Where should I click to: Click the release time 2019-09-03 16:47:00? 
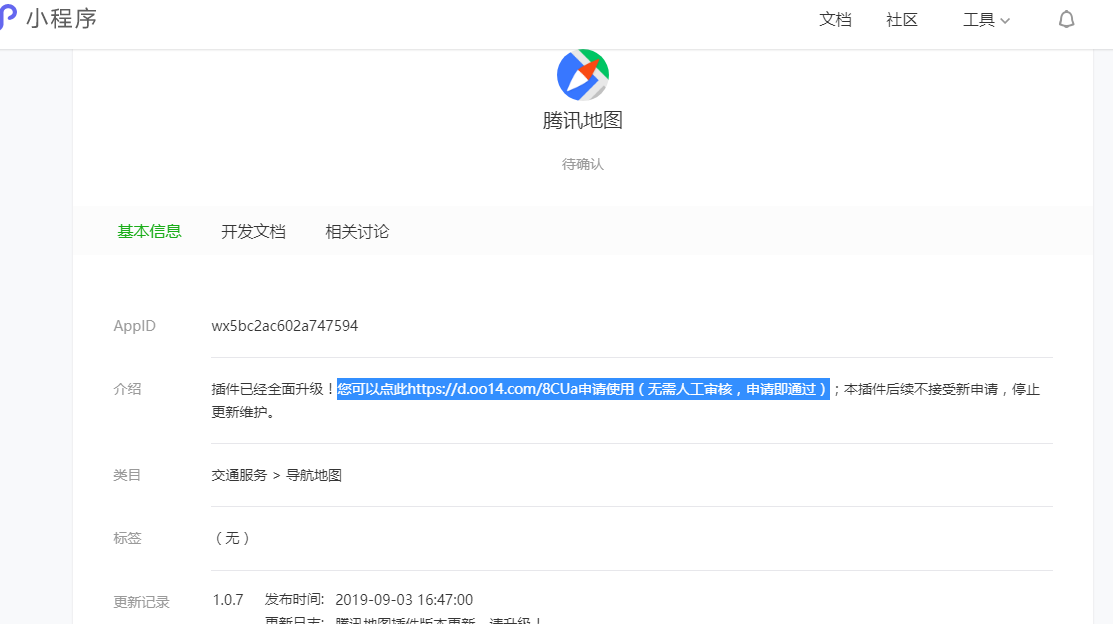404,600
